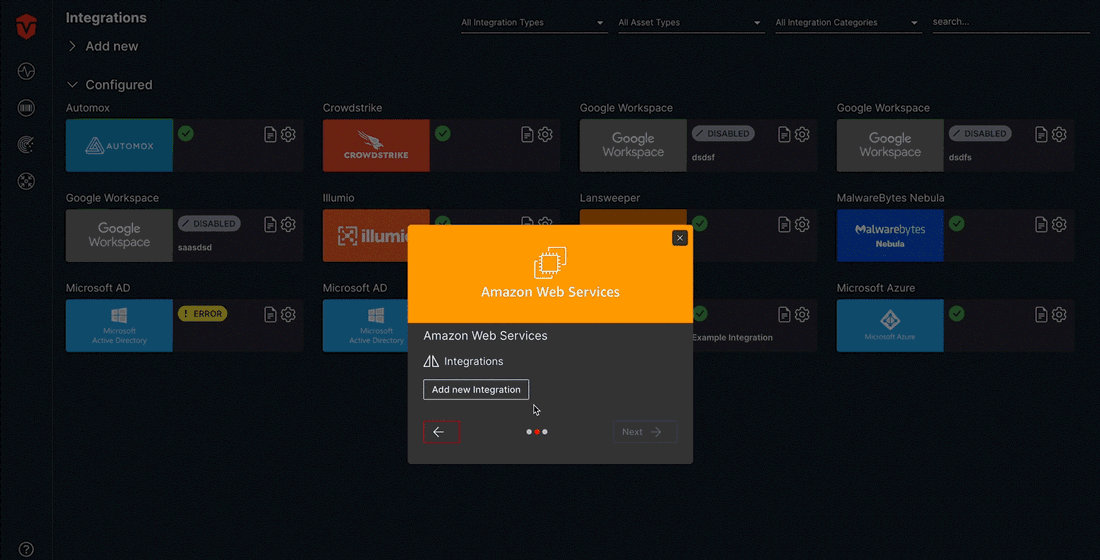Close the Amazon Web Services dialog
Viewport: 1100px width, 560px height.
pyautogui.click(x=680, y=238)
